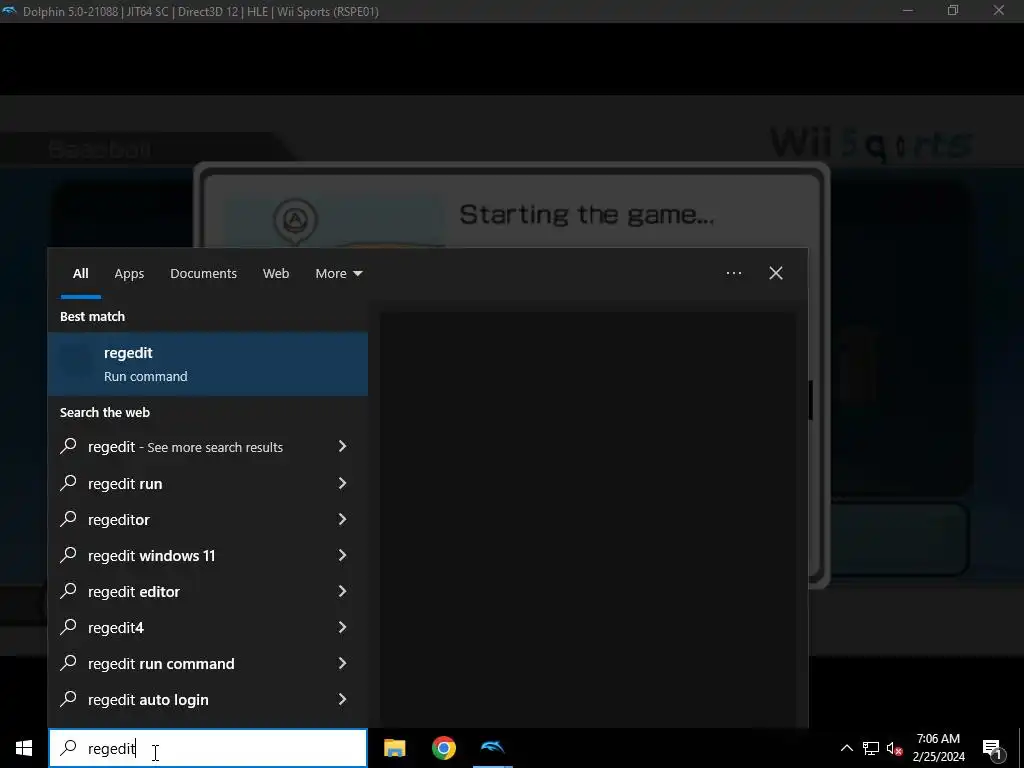The height and width of the screenshot is (768, 1024).
Task: Expand chevron beside 'regedit4'
Action: coord(342,627)
